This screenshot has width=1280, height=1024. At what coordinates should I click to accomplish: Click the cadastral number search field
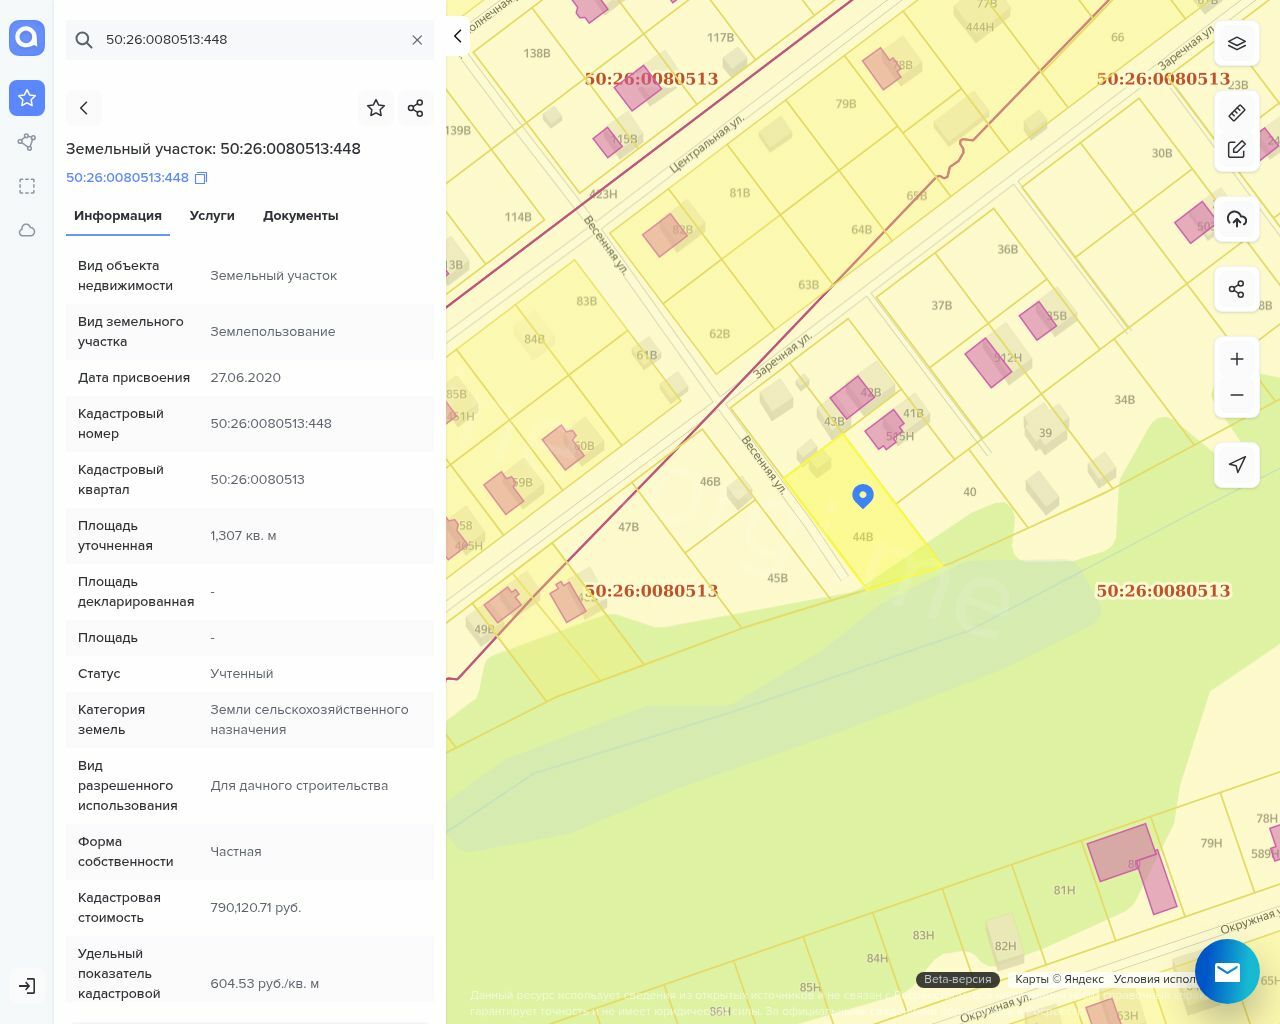(250, 40)
